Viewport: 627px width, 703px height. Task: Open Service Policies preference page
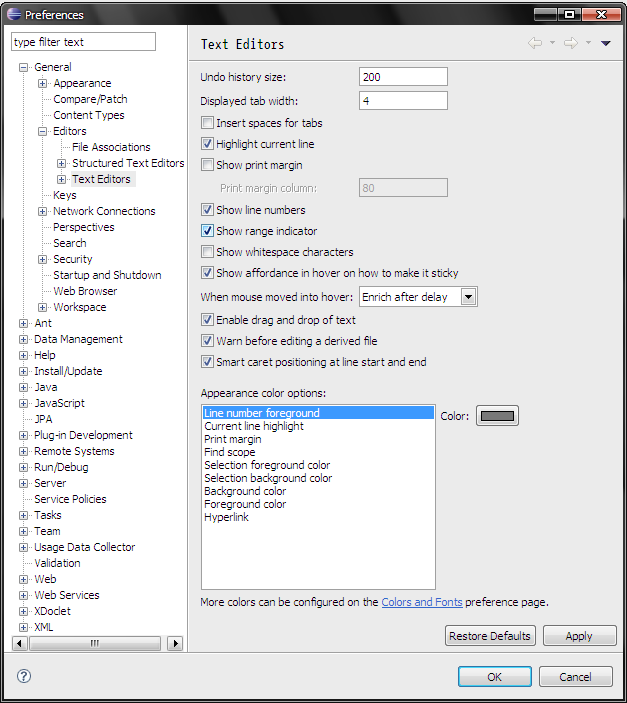[70, 499]
